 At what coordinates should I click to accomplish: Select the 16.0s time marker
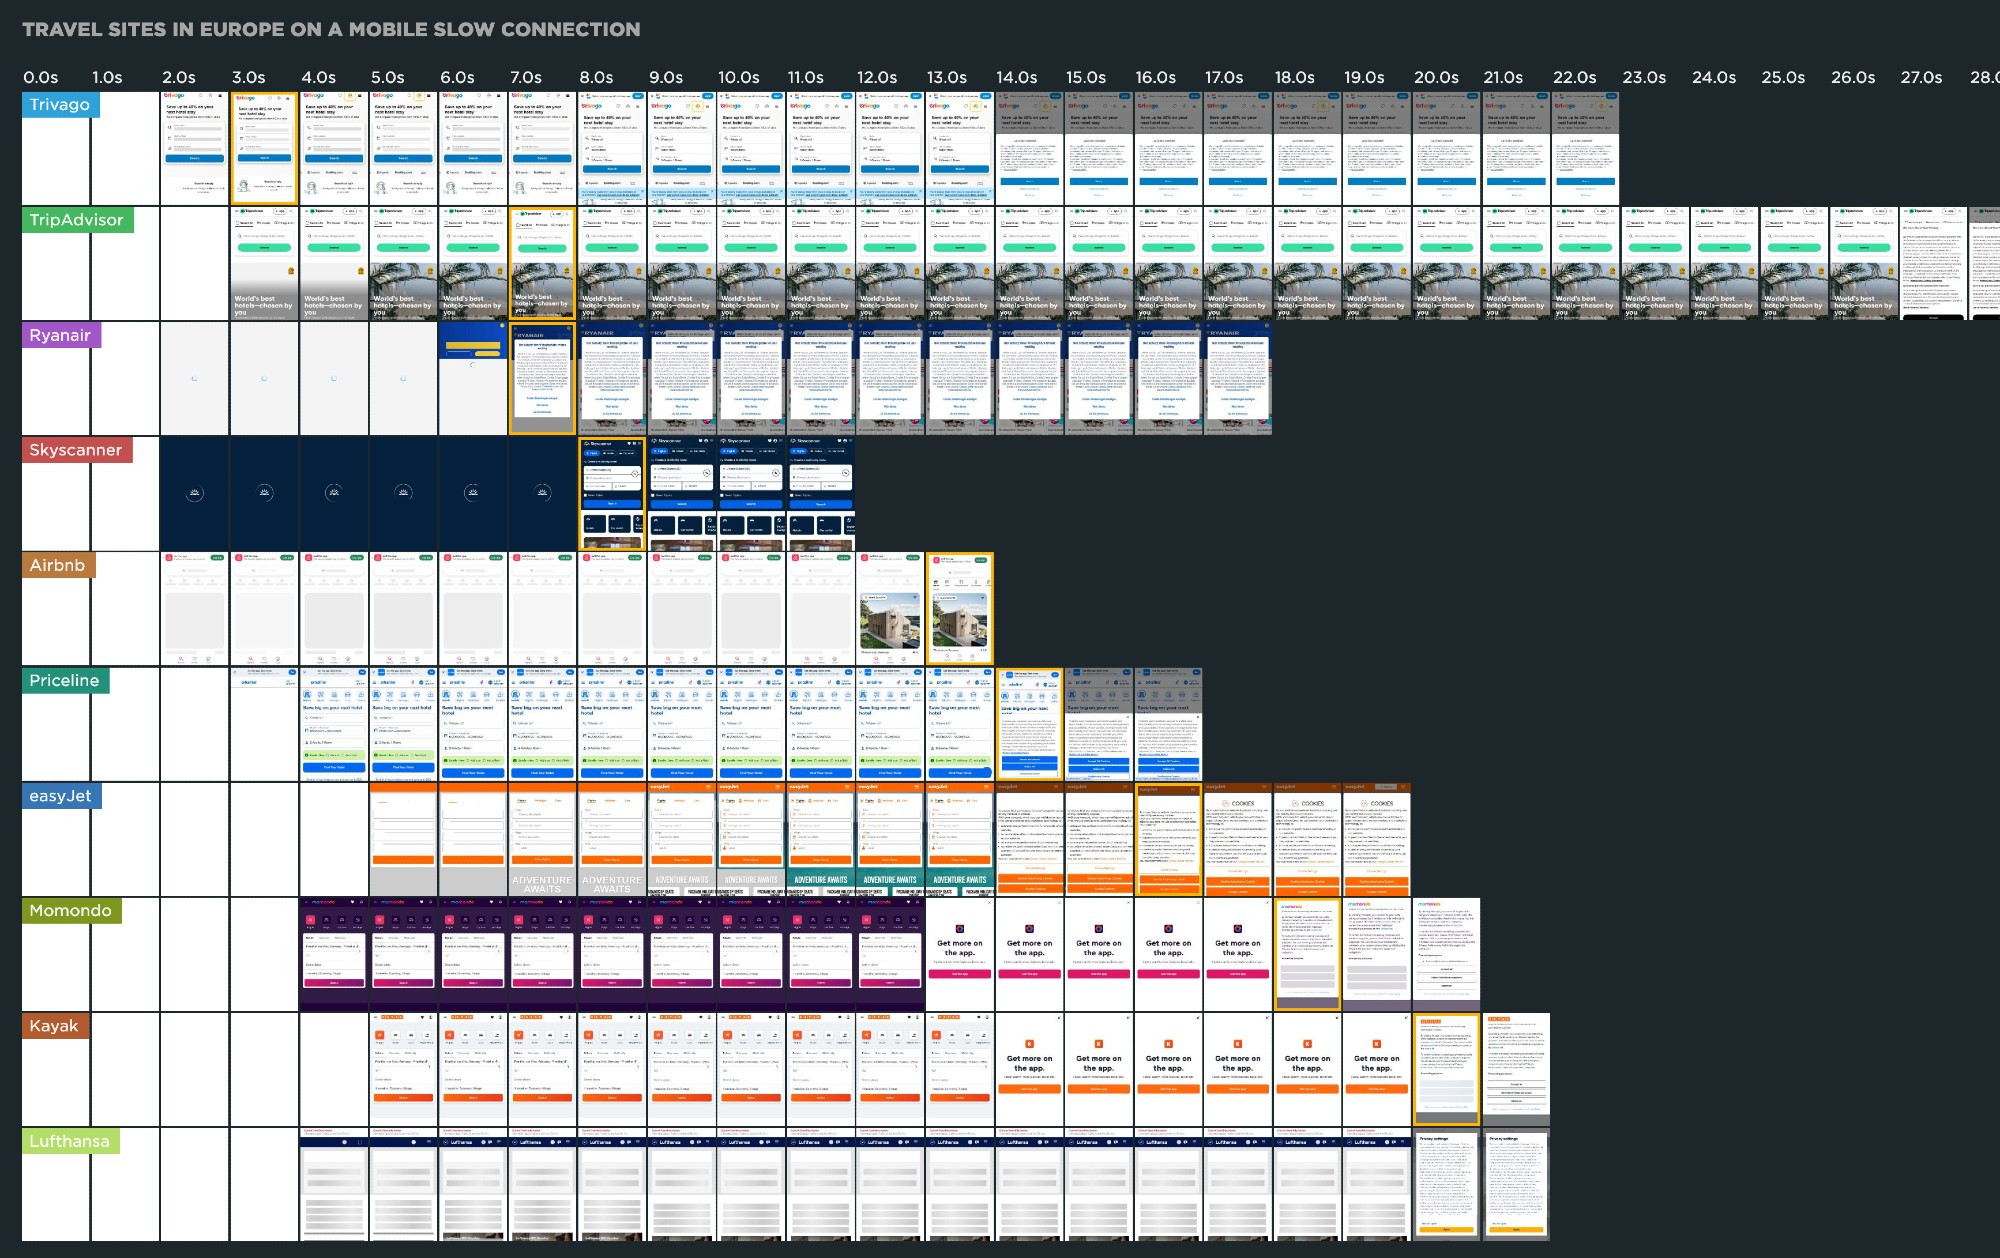point(1156,77)
